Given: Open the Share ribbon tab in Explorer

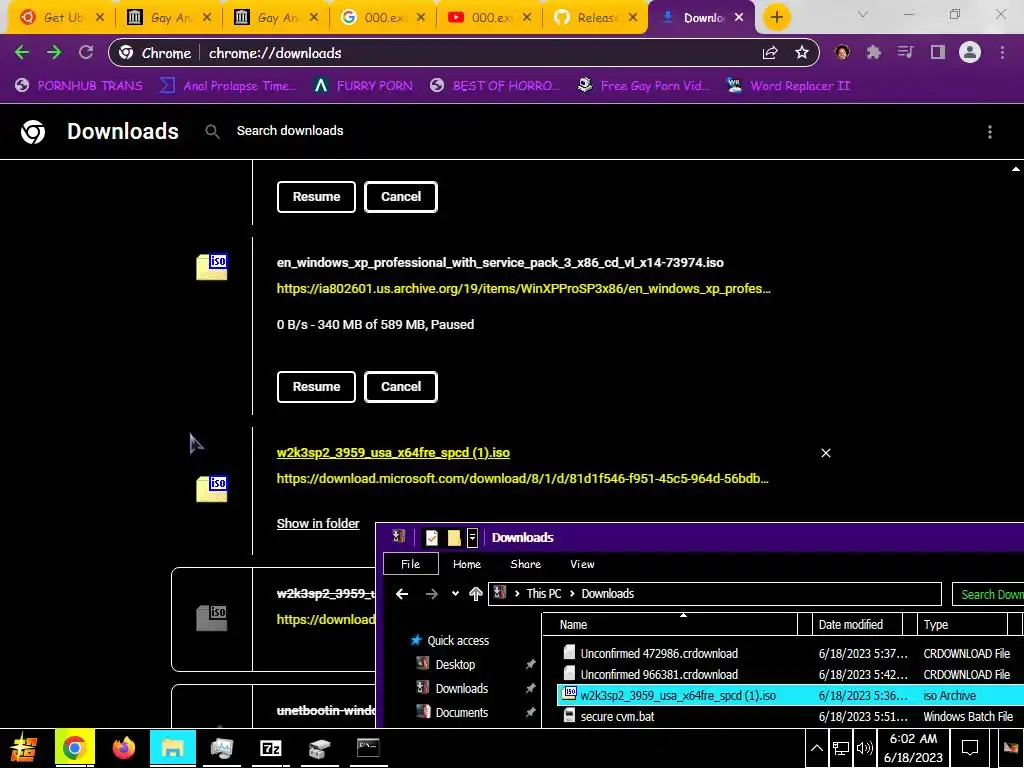Looking at the screenshot, I should [x=525, y=564].
